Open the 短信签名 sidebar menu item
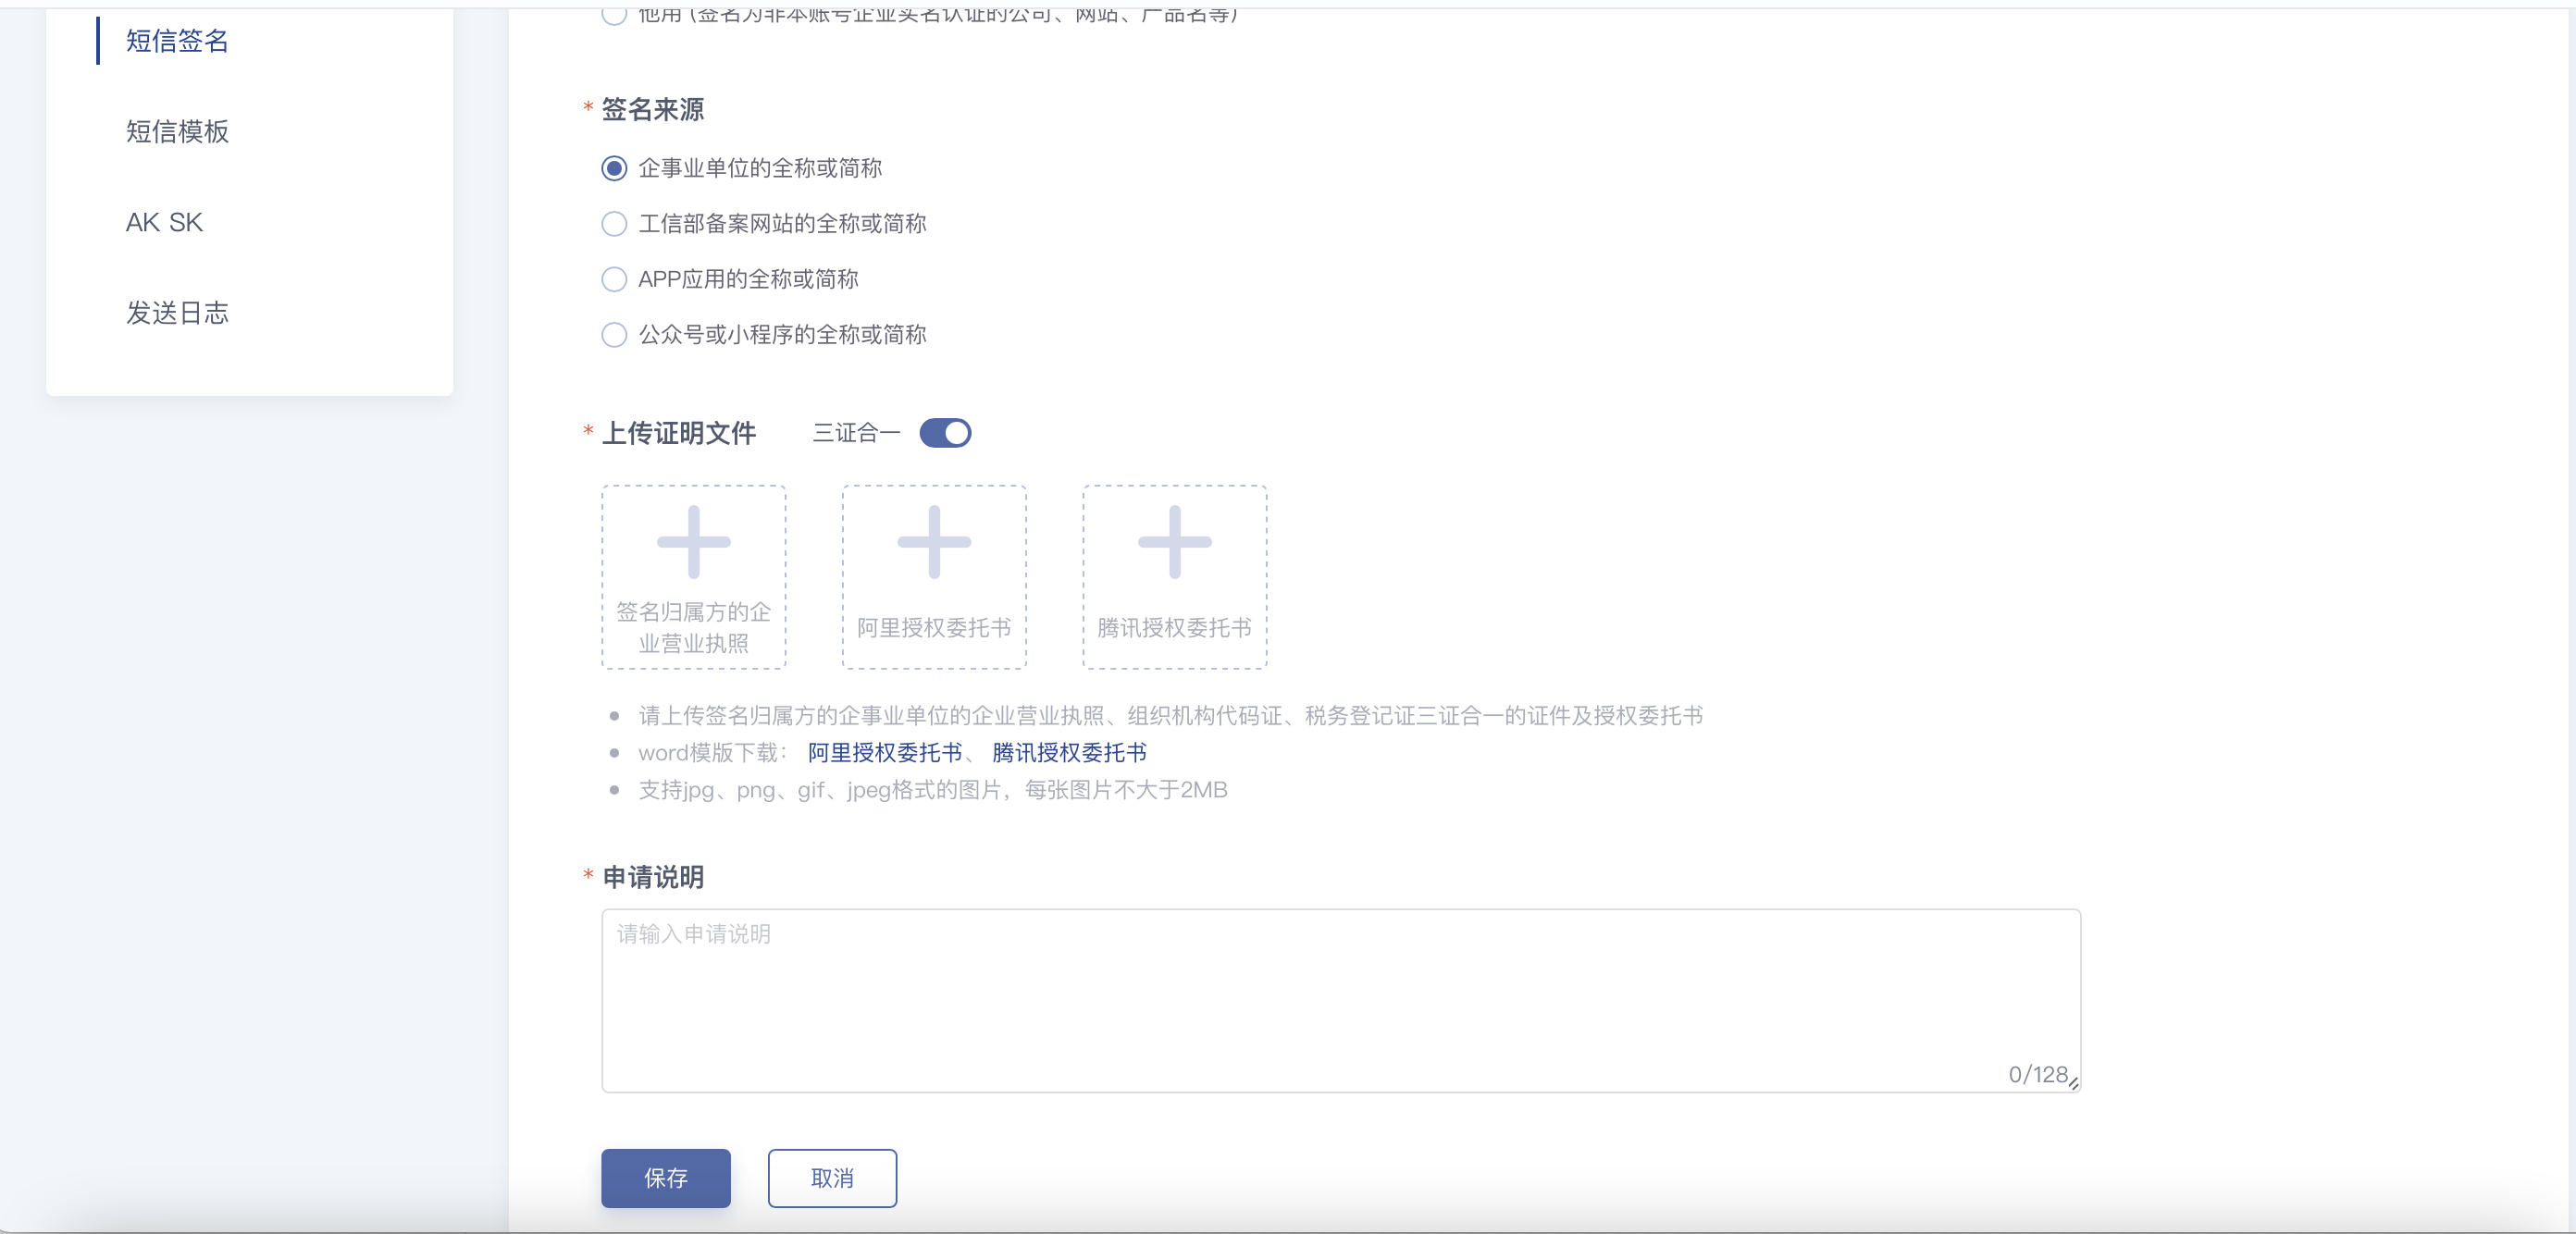The width and height of the screenshot is (2576, 1234). (x=177, y=41)
